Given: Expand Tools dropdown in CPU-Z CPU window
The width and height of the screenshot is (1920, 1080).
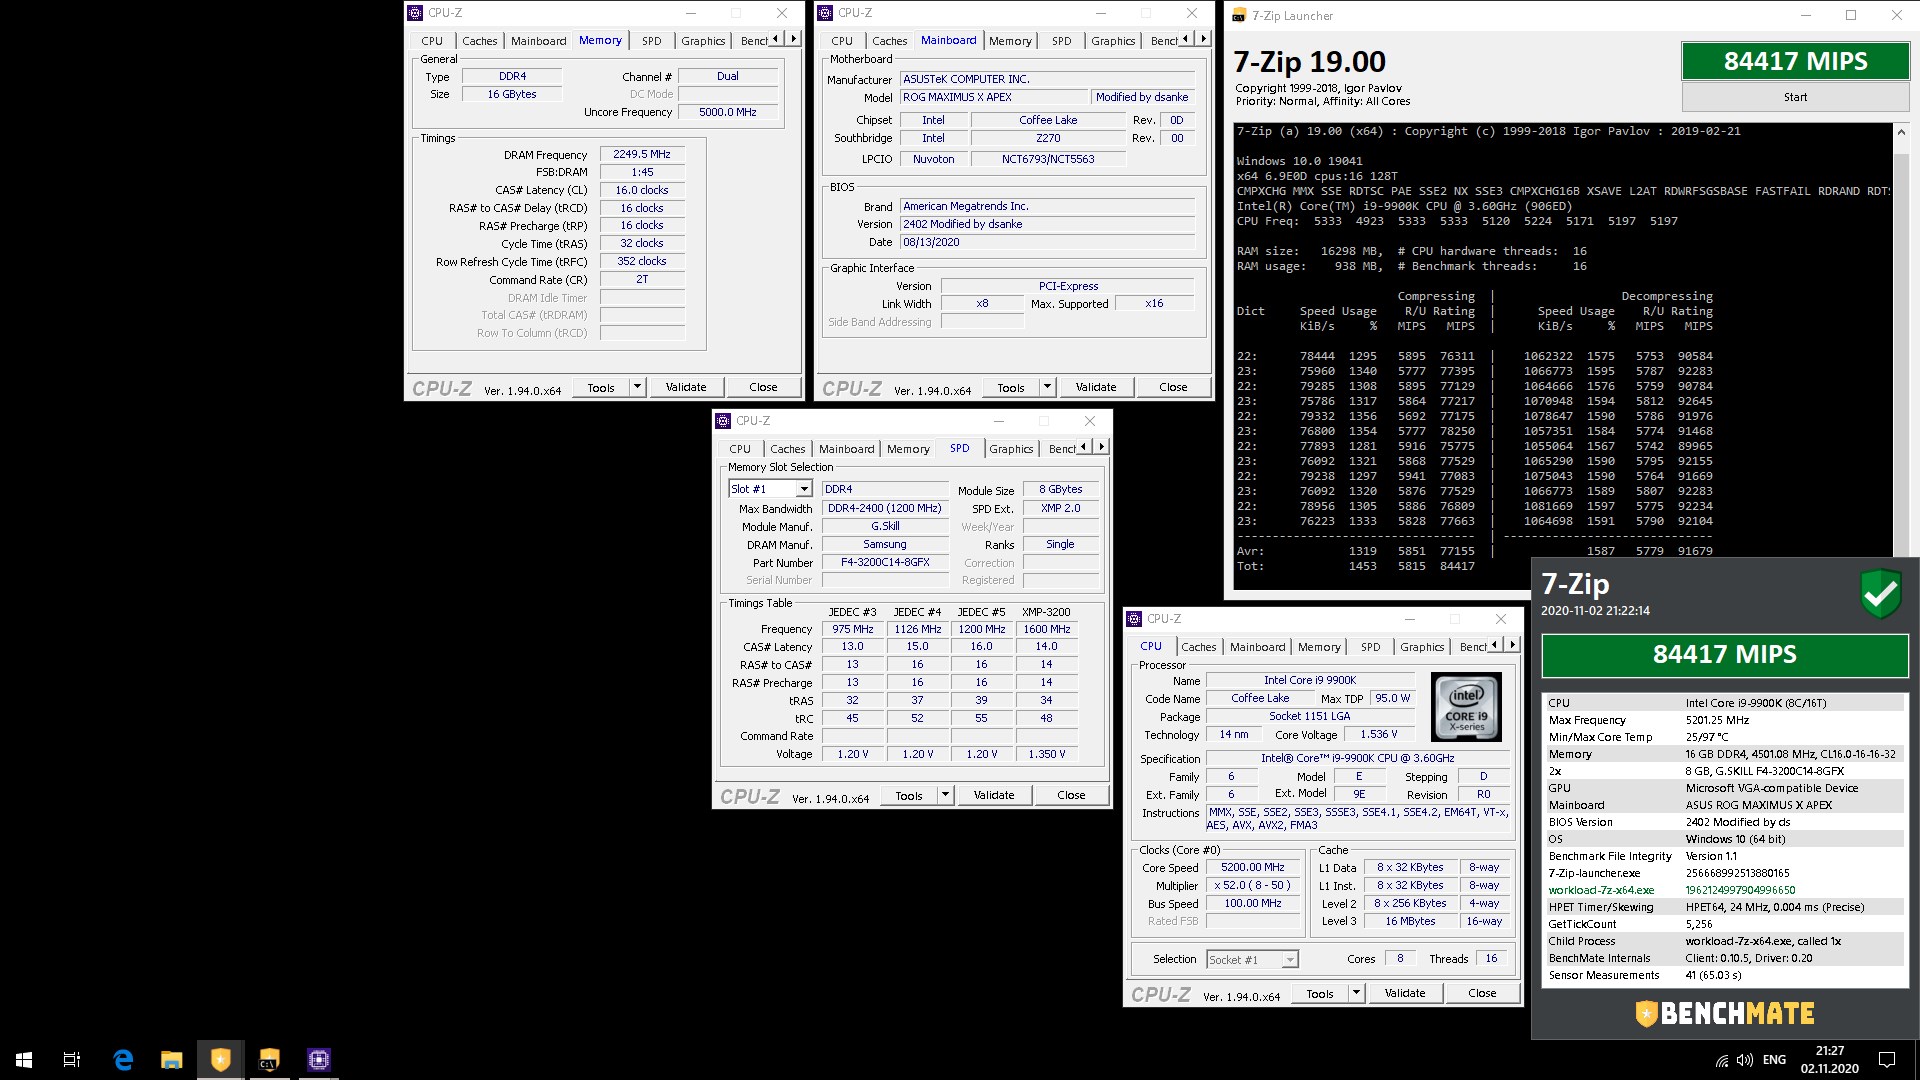Looking at the screenshot, I should coord(1356,993).
